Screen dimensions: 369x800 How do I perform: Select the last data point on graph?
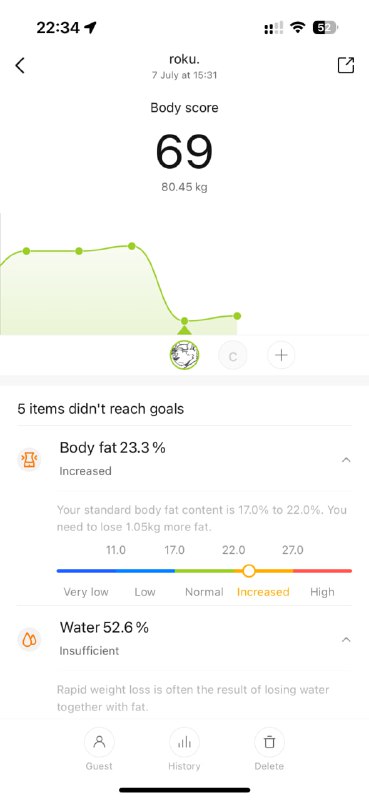(x=237, y=316)
